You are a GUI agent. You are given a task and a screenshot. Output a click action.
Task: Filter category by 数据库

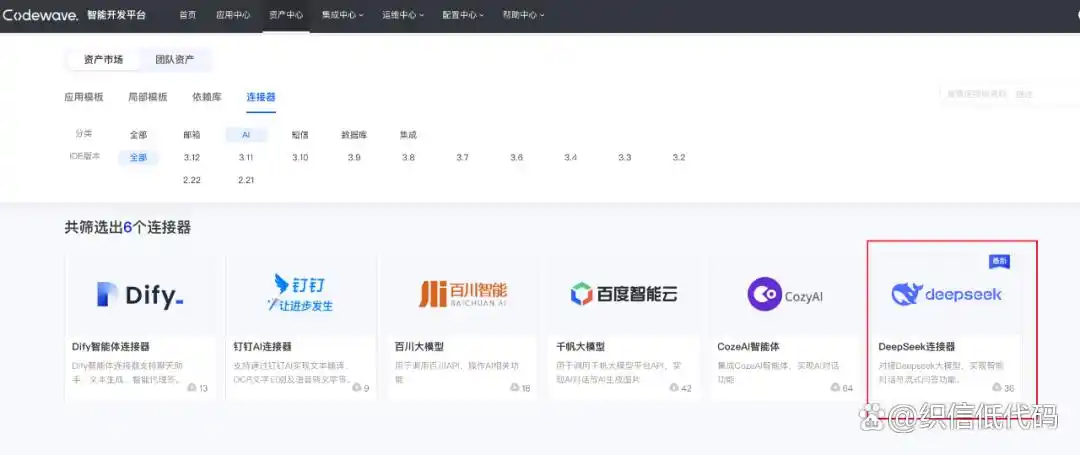point(354,135)
